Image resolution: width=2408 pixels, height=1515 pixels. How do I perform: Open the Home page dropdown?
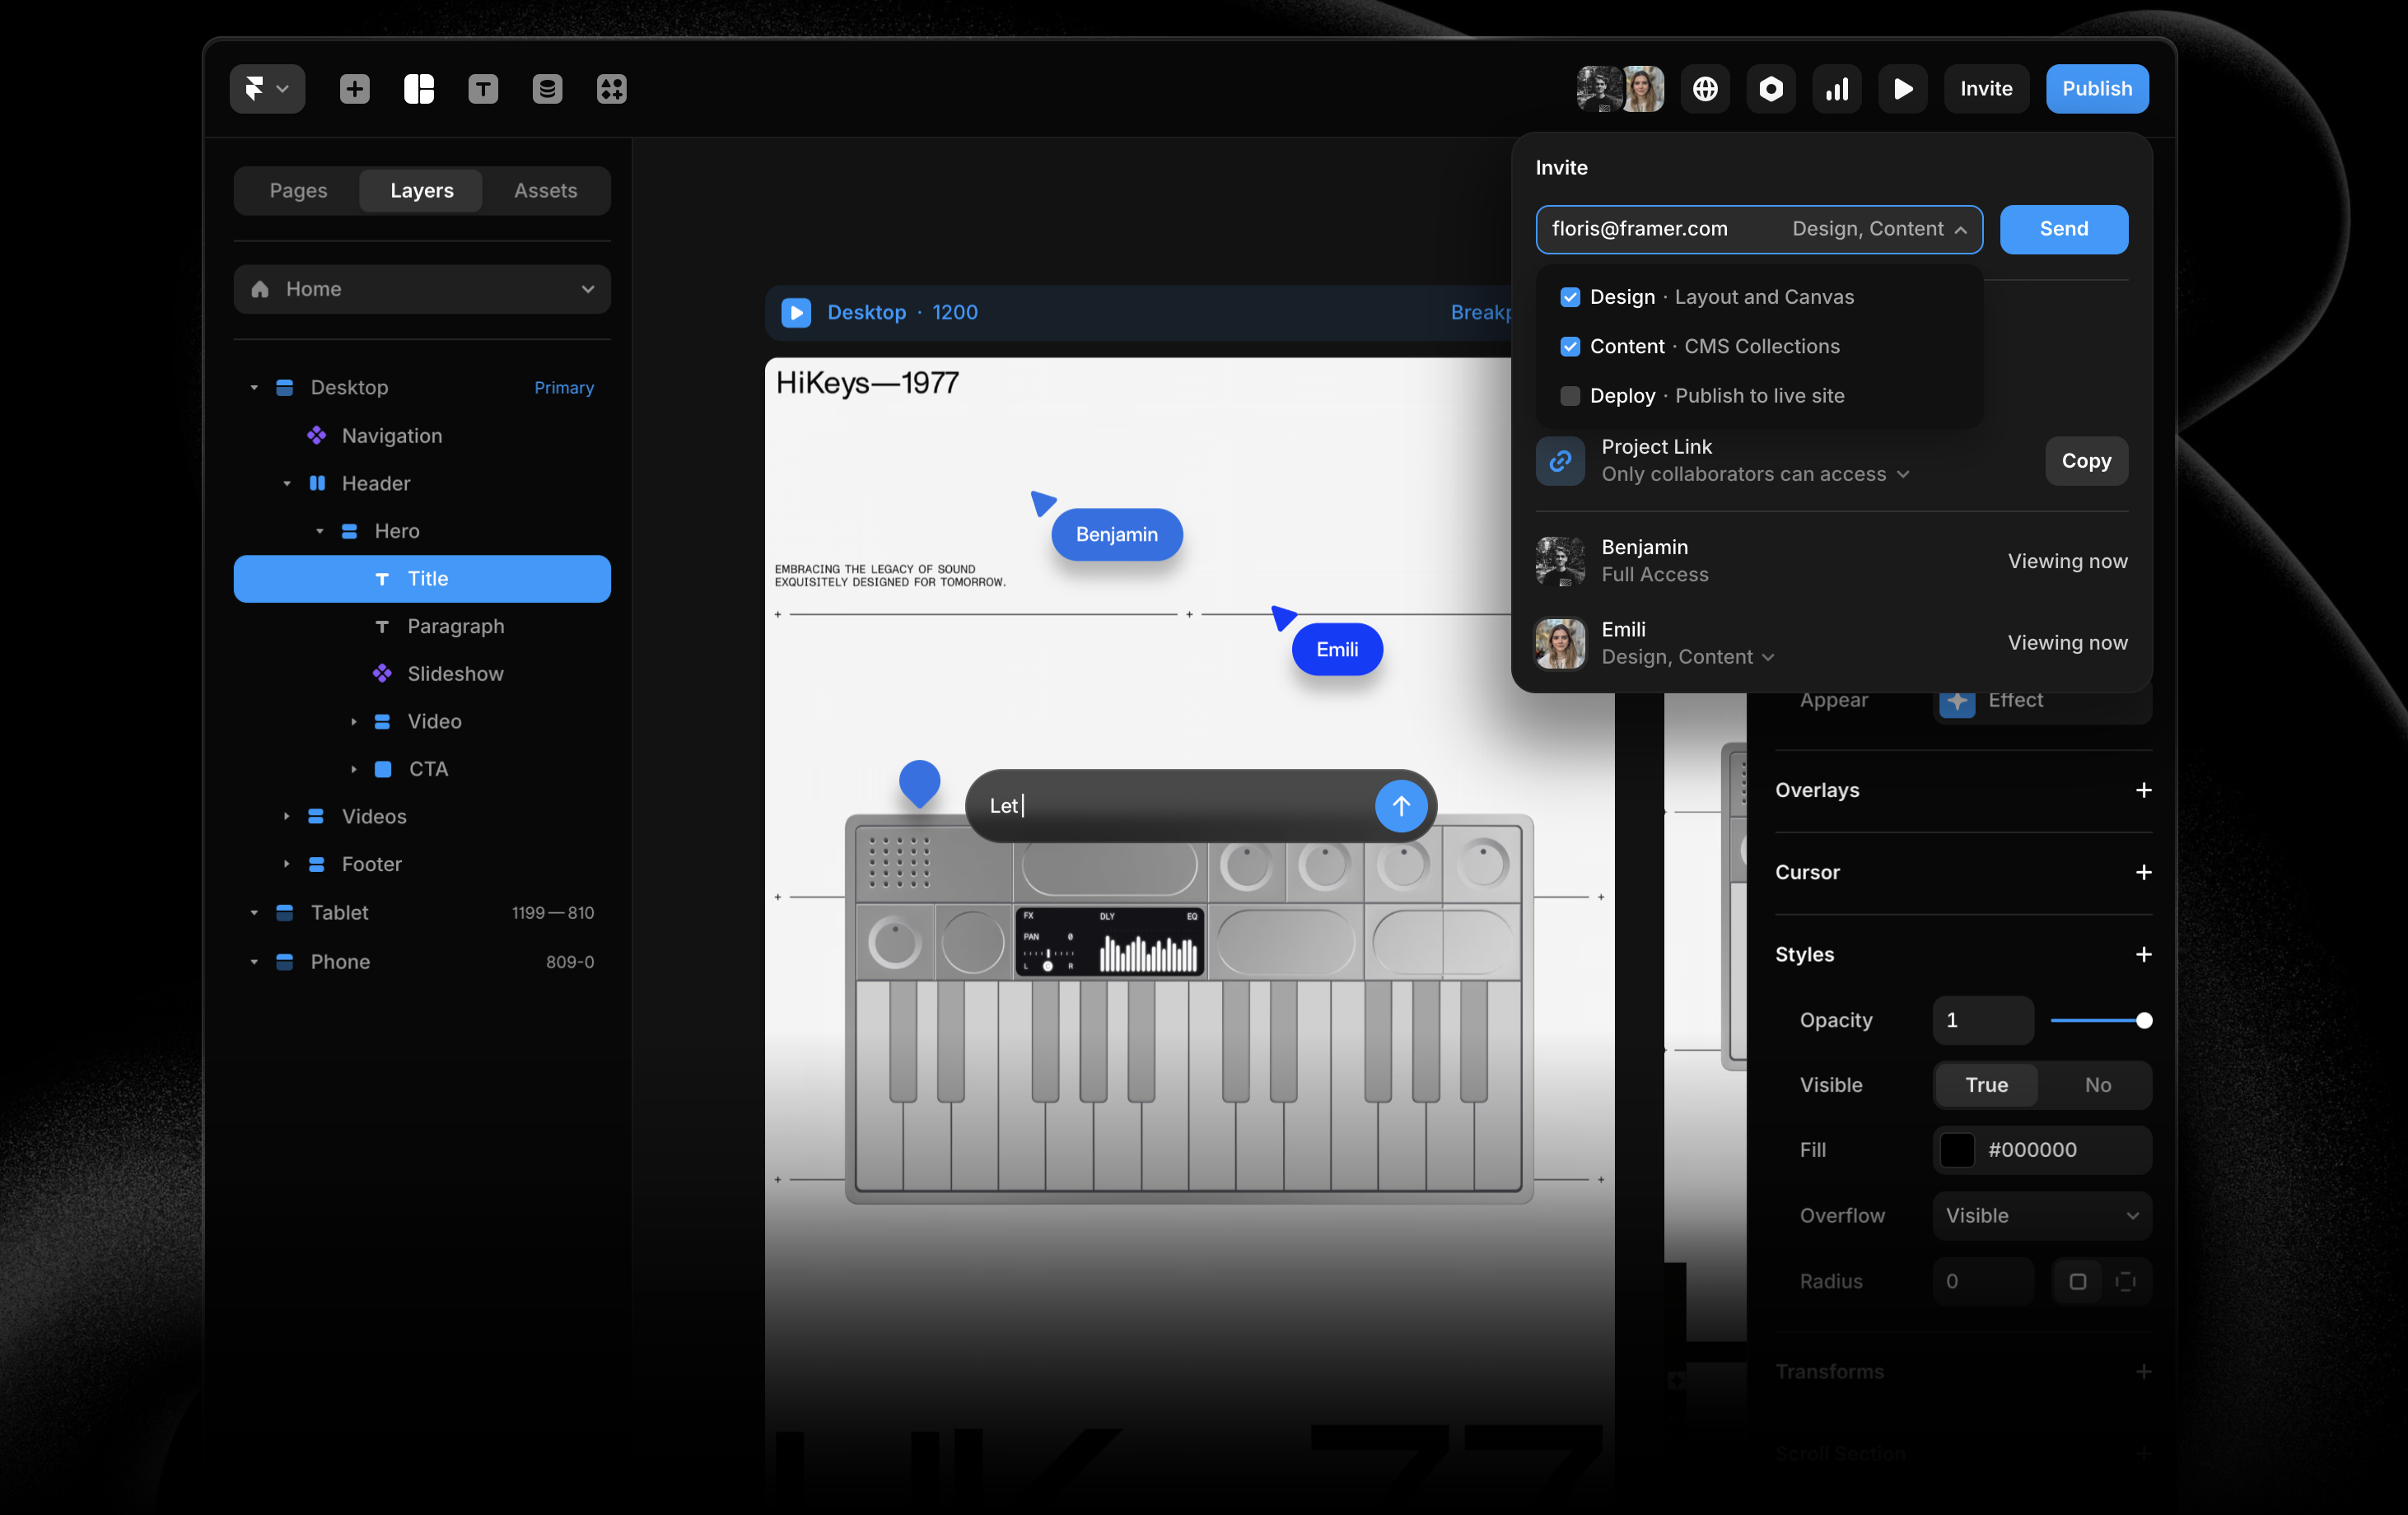coord(422,289)
